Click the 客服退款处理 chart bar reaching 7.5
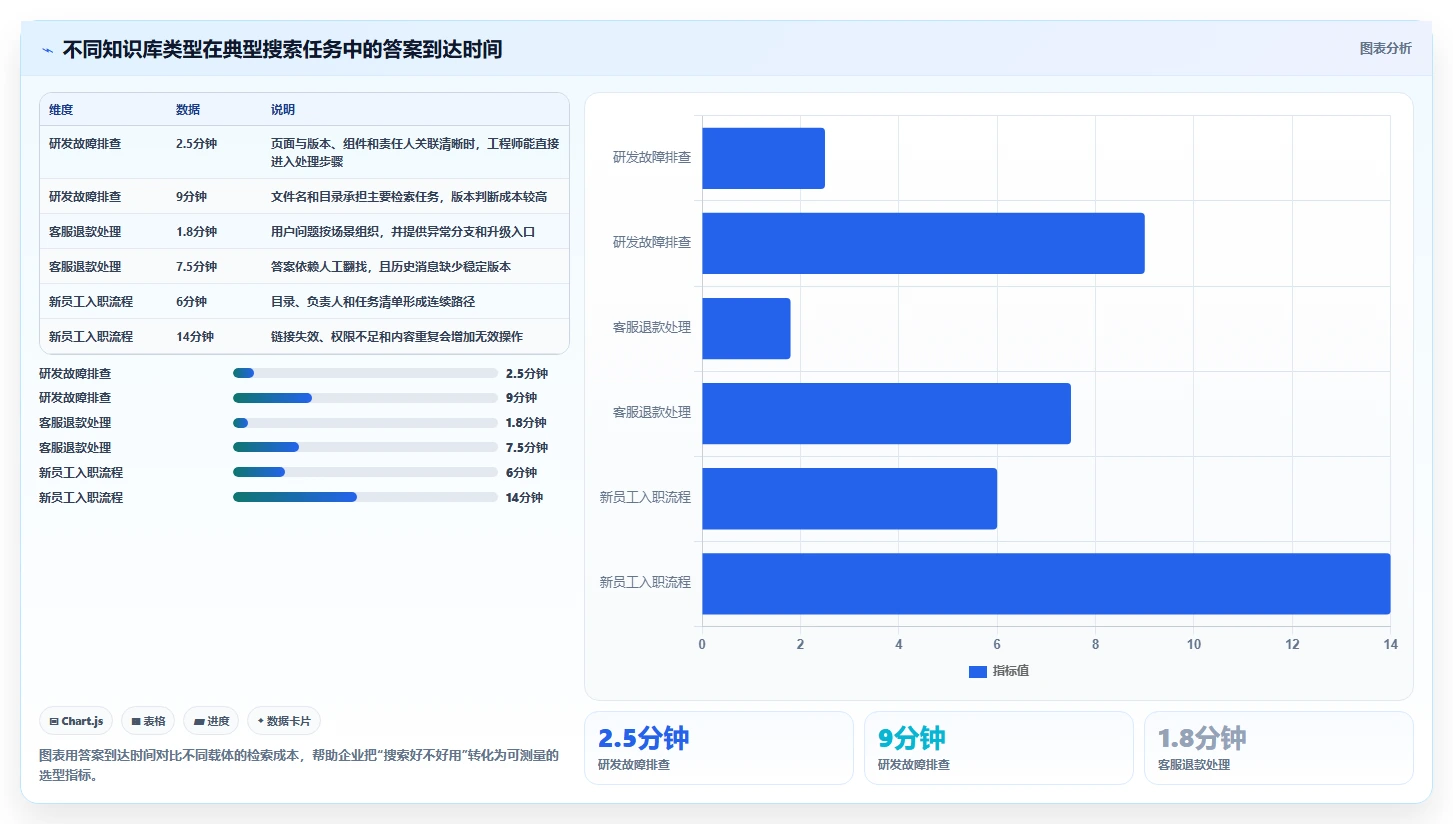The height and width of the screenshot is (824, 1453). click(x=886, y=413)
